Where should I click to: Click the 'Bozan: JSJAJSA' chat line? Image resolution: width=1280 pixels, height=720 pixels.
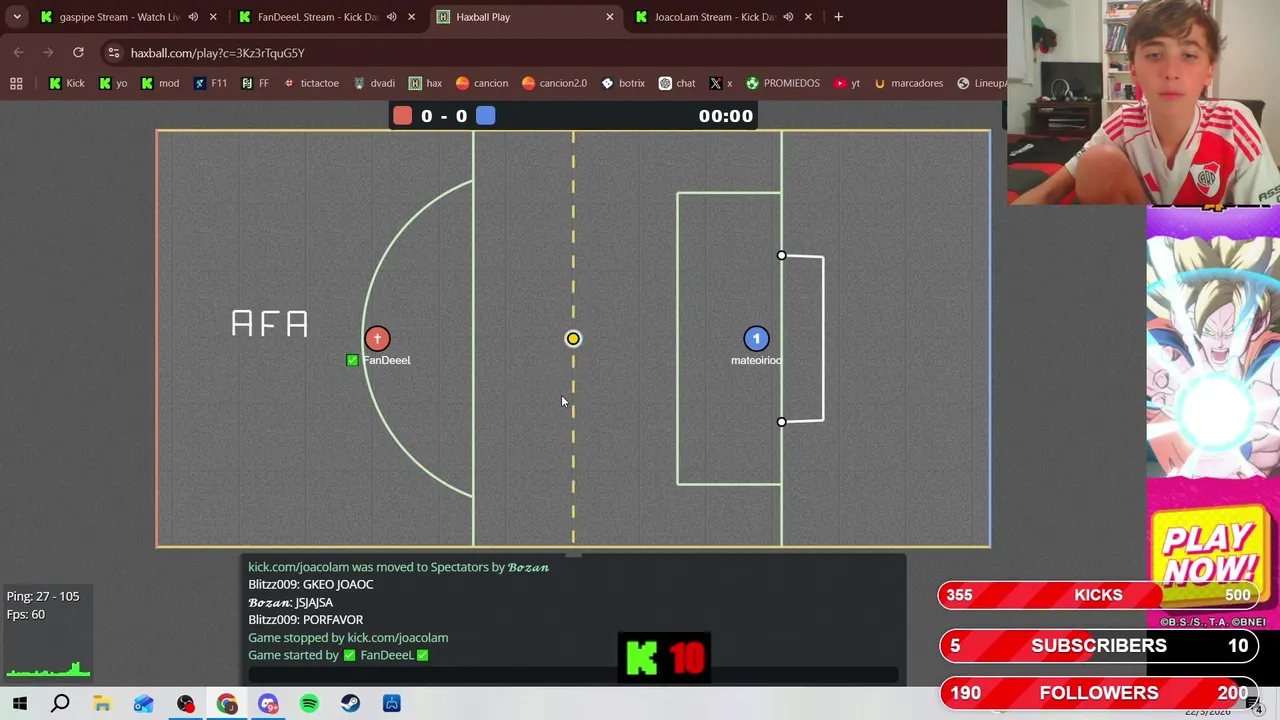[x=291, y=602]
